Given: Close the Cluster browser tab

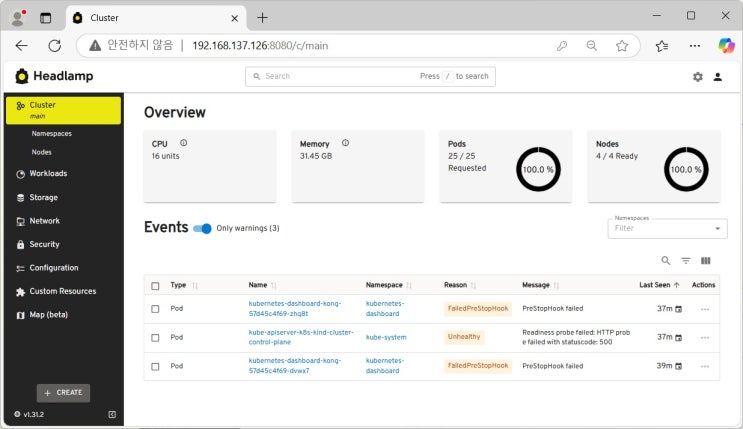Looking at the screenshot, I should 235,18.
